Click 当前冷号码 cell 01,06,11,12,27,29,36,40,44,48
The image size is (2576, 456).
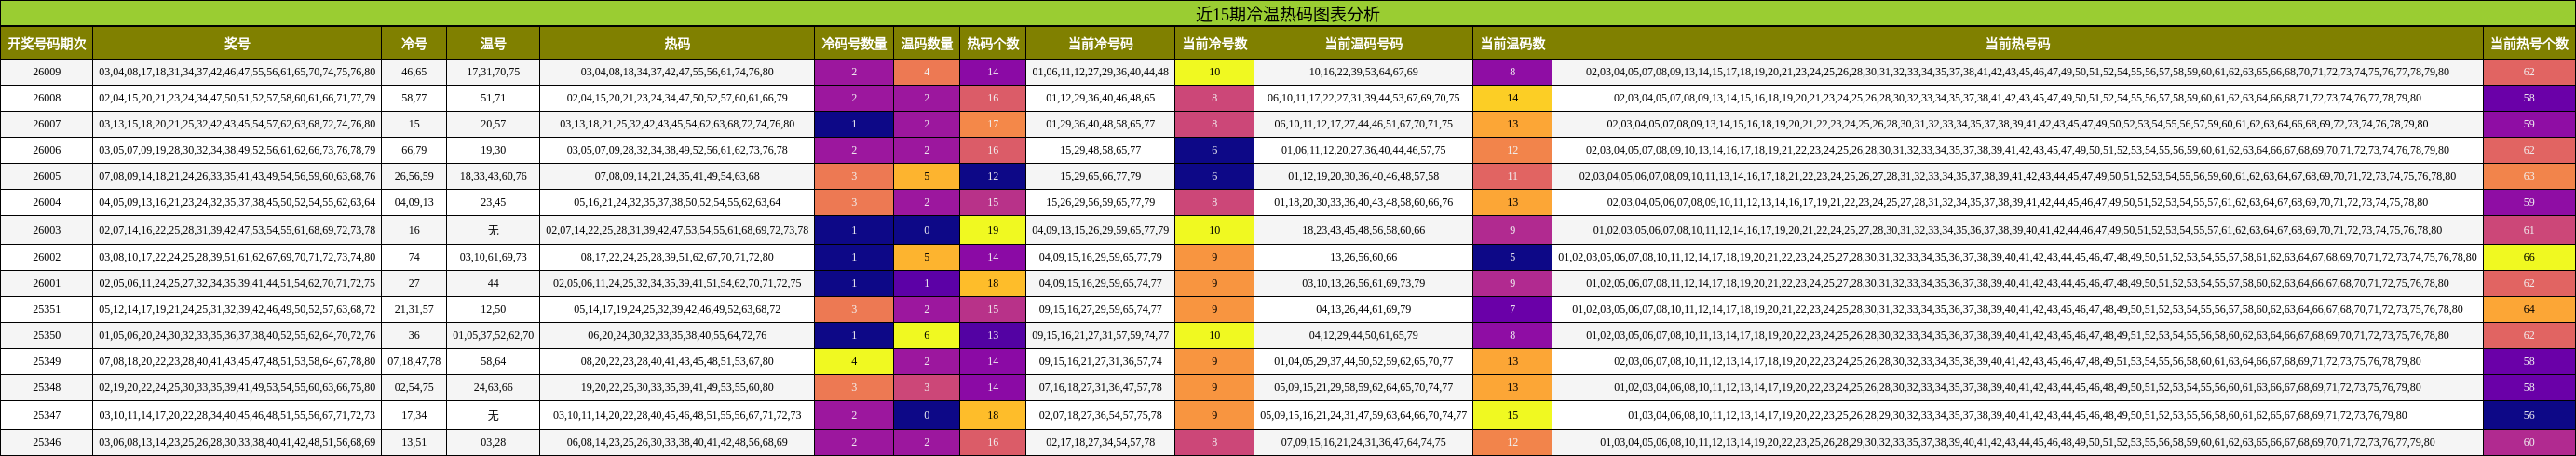click(1100, 72)
